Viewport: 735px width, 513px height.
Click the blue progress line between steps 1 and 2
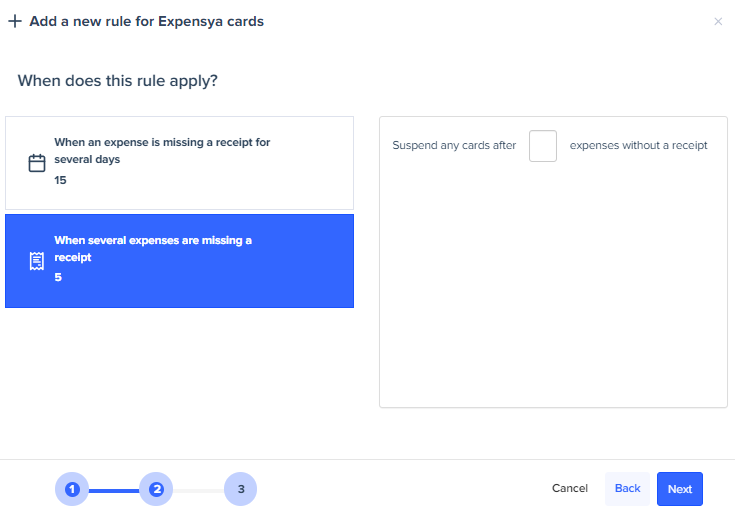tap(114, 490)
